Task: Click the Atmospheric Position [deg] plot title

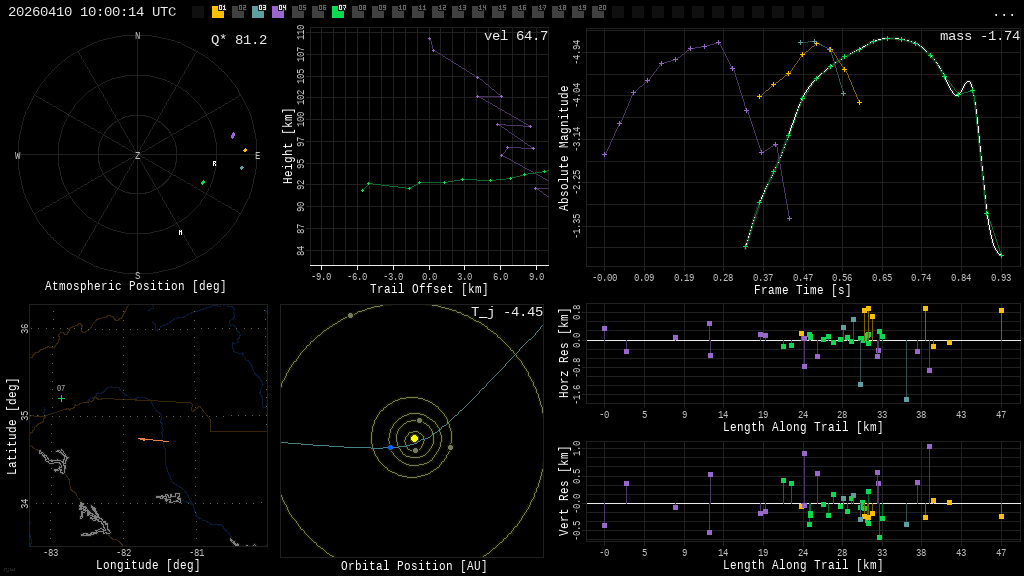Action: [x=136, y=287]
